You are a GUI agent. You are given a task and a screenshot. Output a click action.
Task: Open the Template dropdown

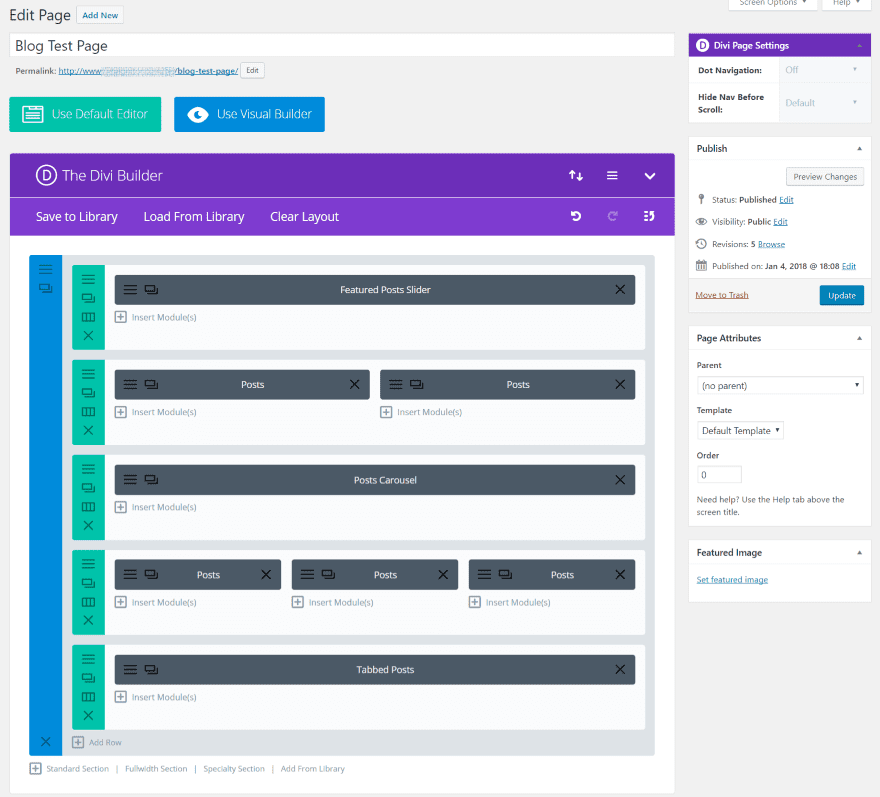pyautogui.click(x=740, y=430)
